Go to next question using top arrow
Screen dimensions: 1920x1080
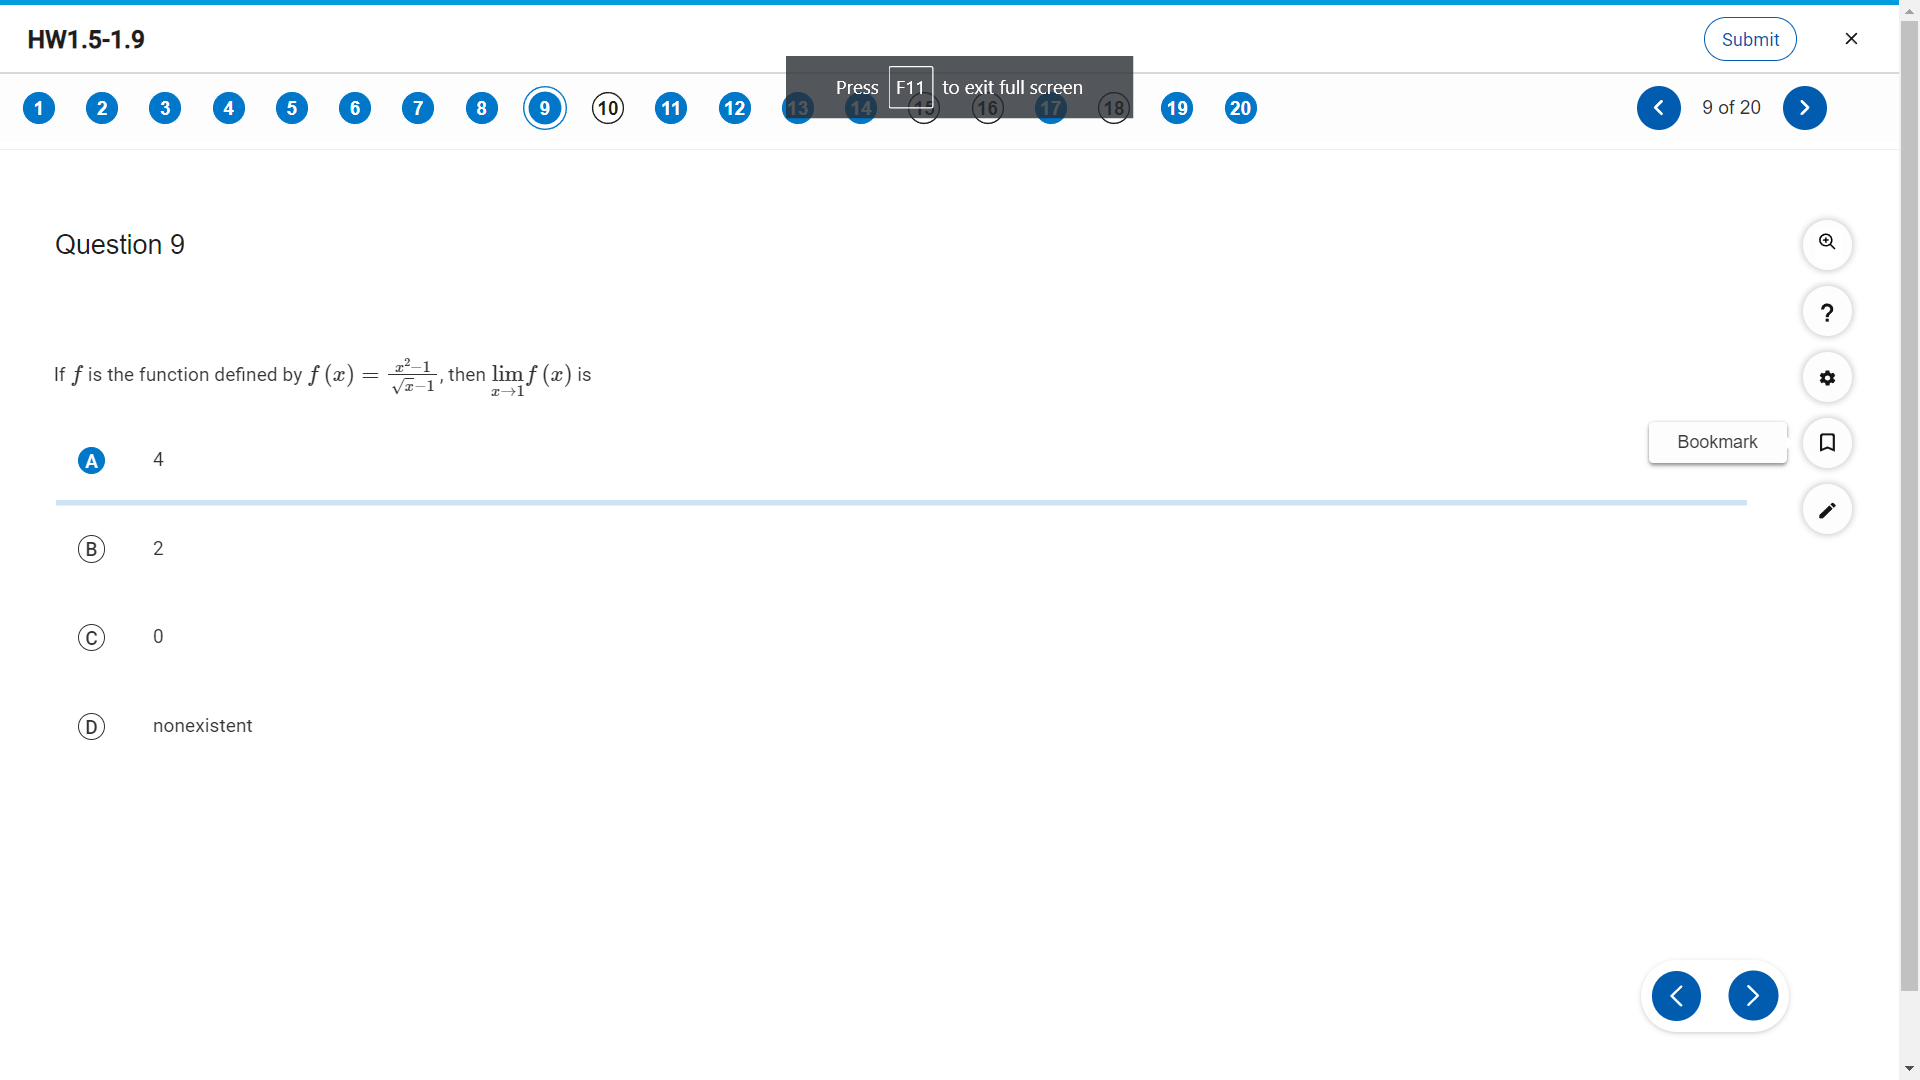[1804, 108]
